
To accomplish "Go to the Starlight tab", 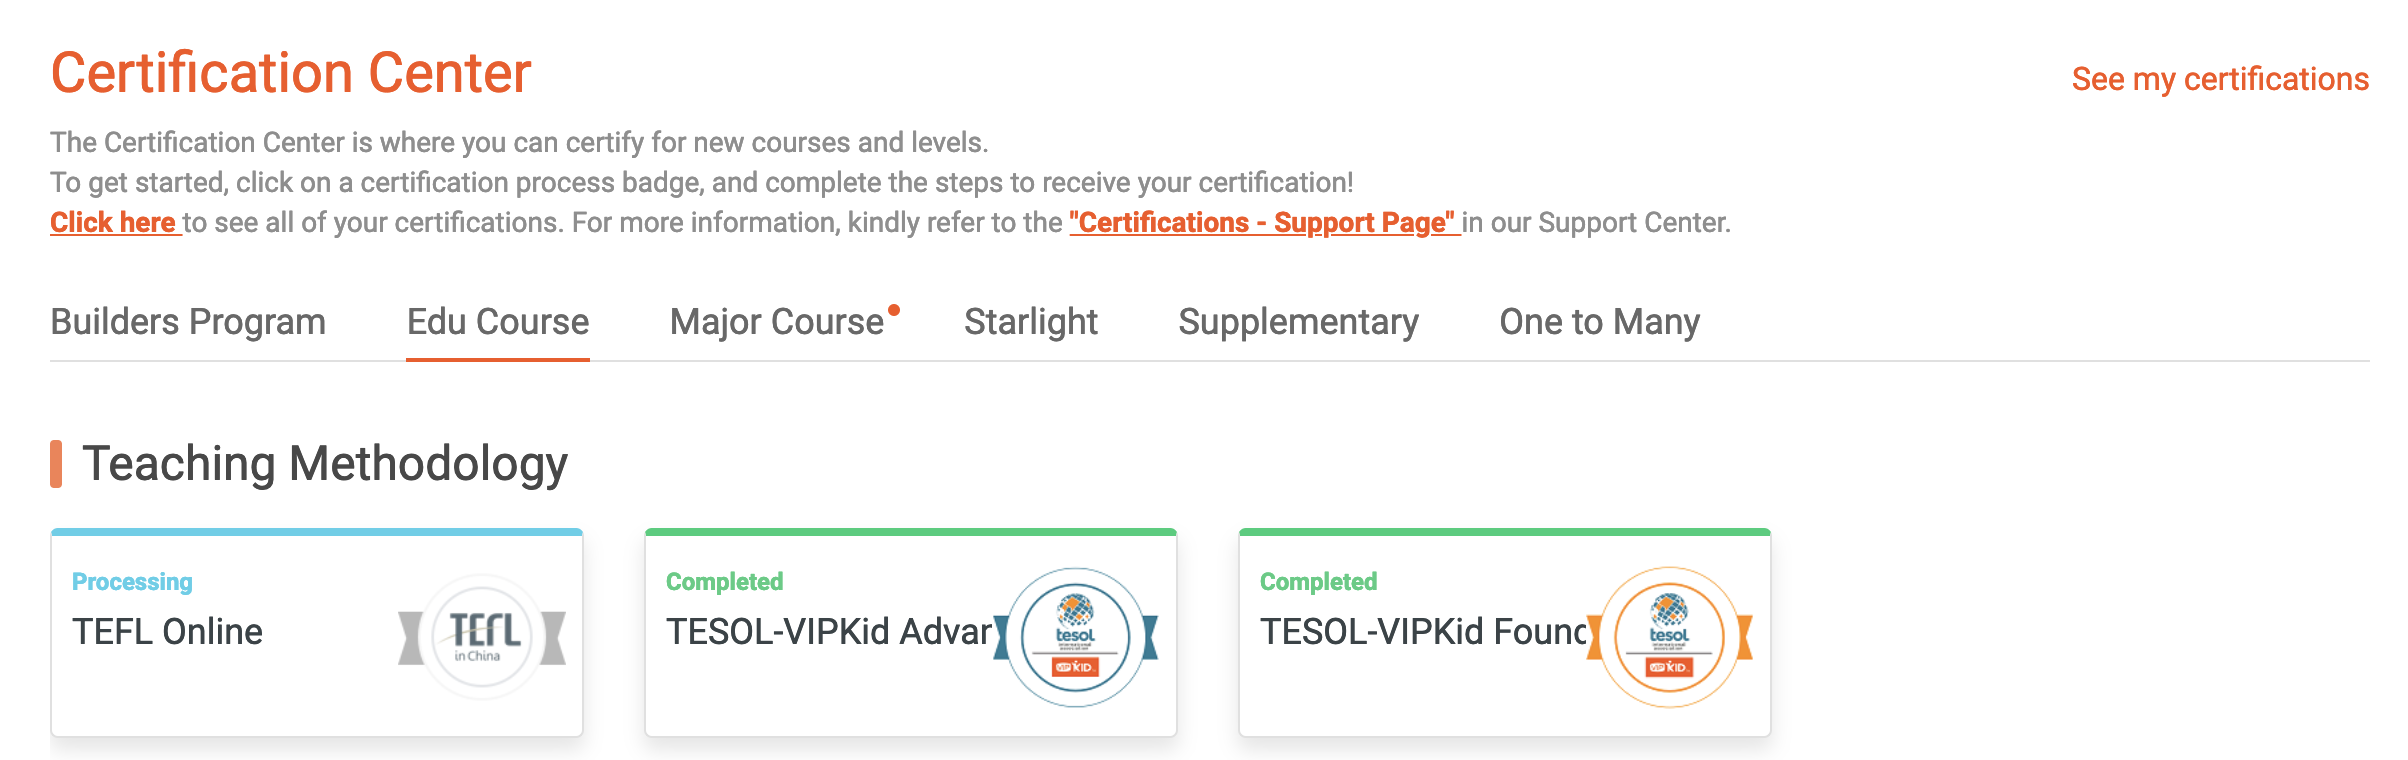I will (x=1031, y=322).
